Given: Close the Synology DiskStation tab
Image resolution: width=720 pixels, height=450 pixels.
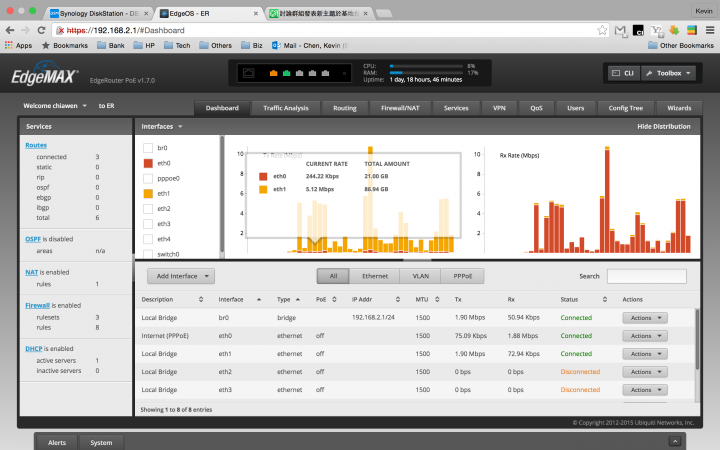Looking at the screenshot, I should [x=146, y=13].
